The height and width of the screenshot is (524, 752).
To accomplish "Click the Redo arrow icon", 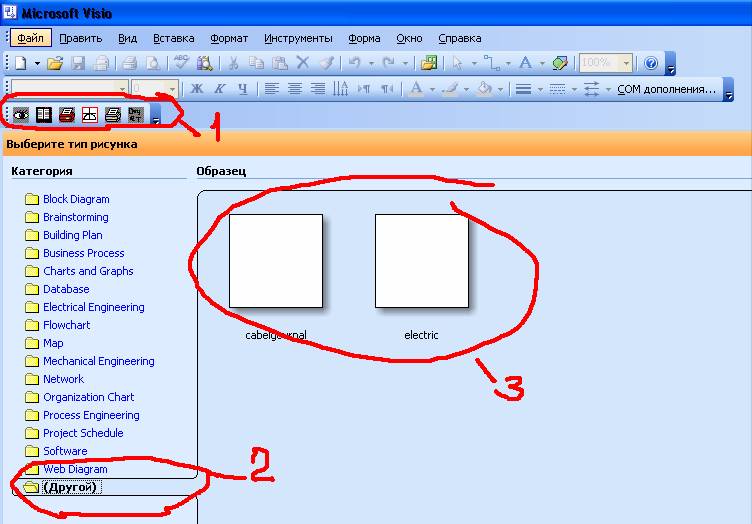I will tap(389, 63).
